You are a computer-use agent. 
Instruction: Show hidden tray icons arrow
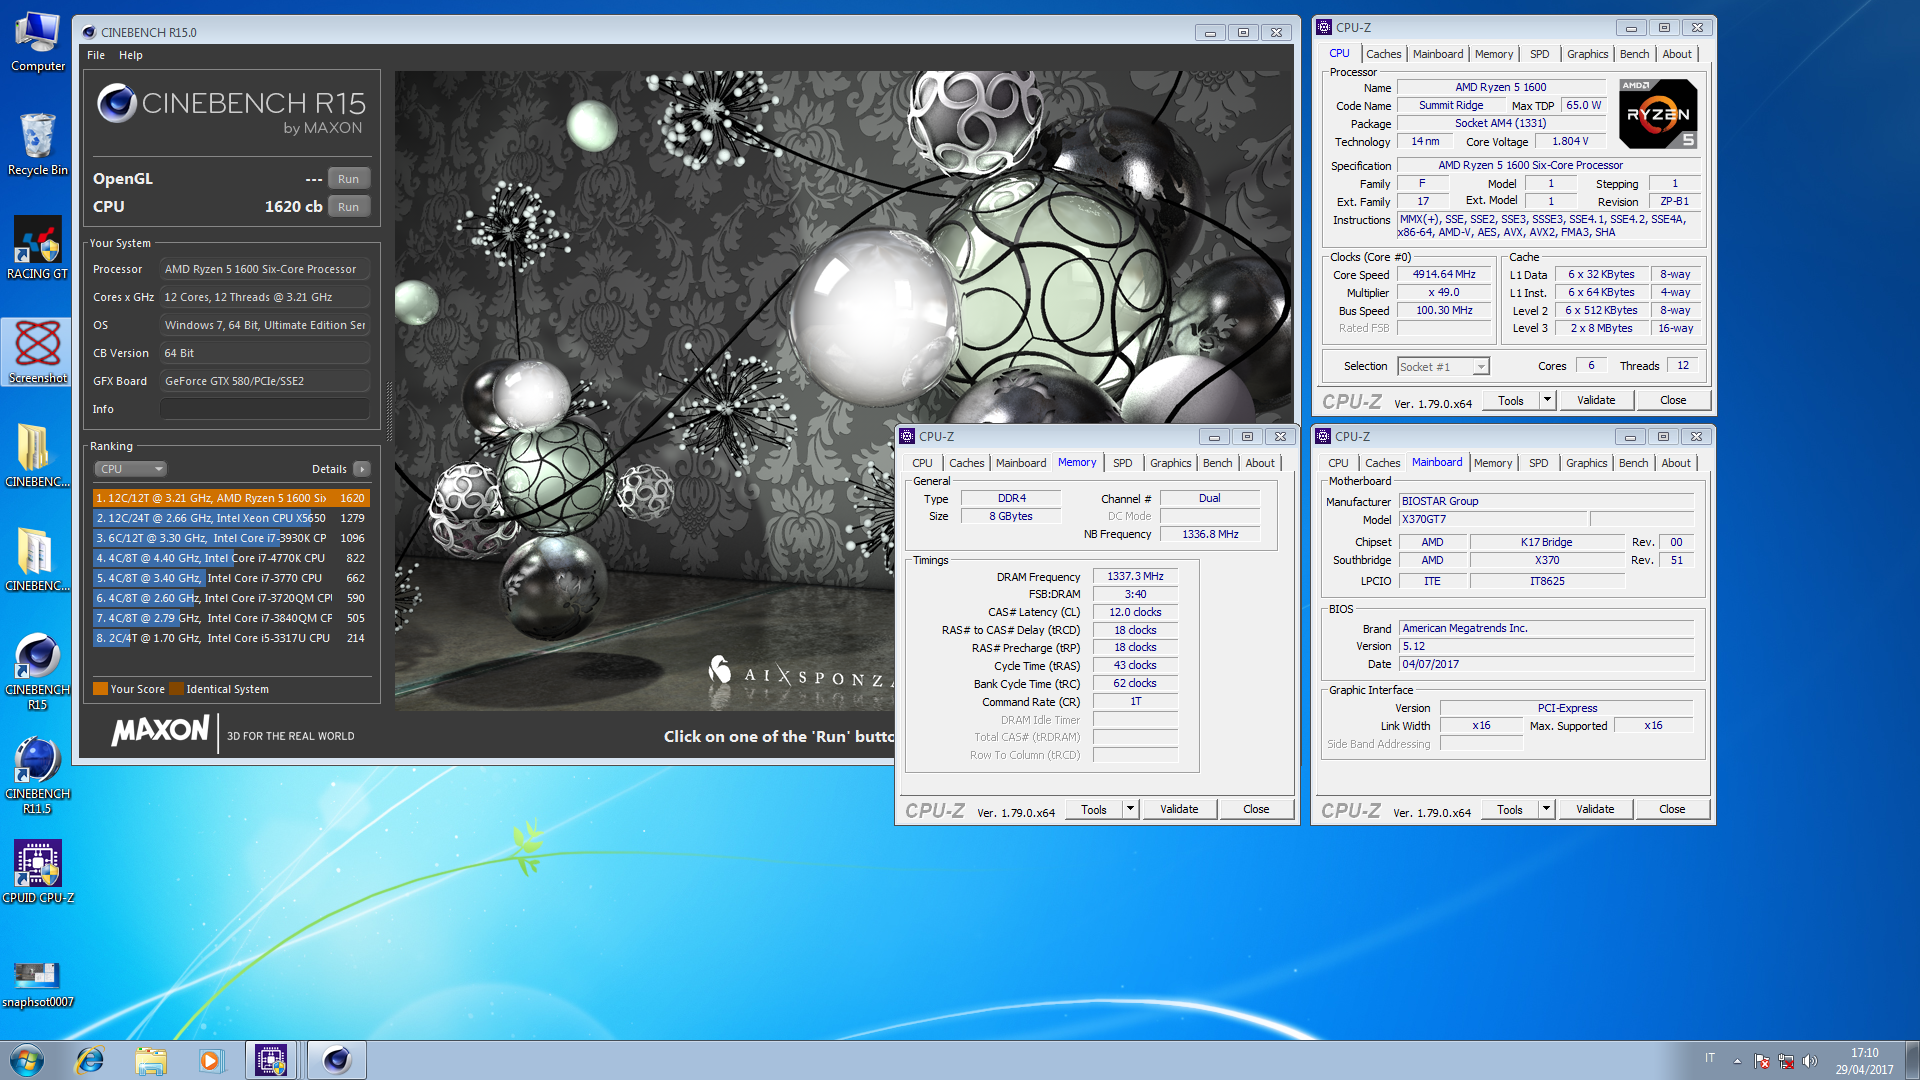point(1737,1061)
